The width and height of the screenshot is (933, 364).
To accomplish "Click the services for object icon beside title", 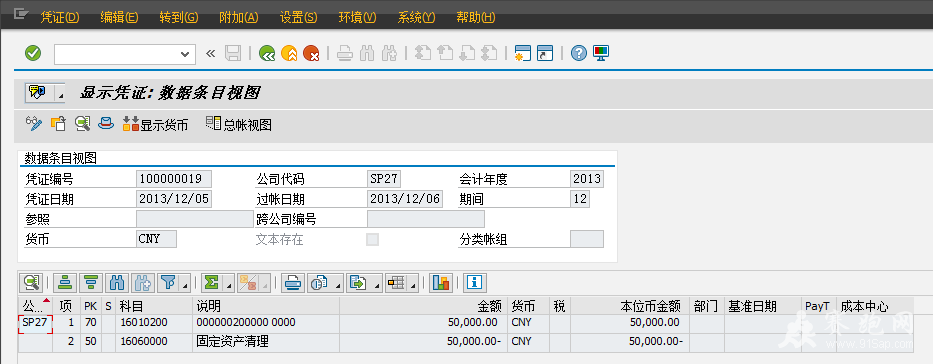I will click(37, 93).
